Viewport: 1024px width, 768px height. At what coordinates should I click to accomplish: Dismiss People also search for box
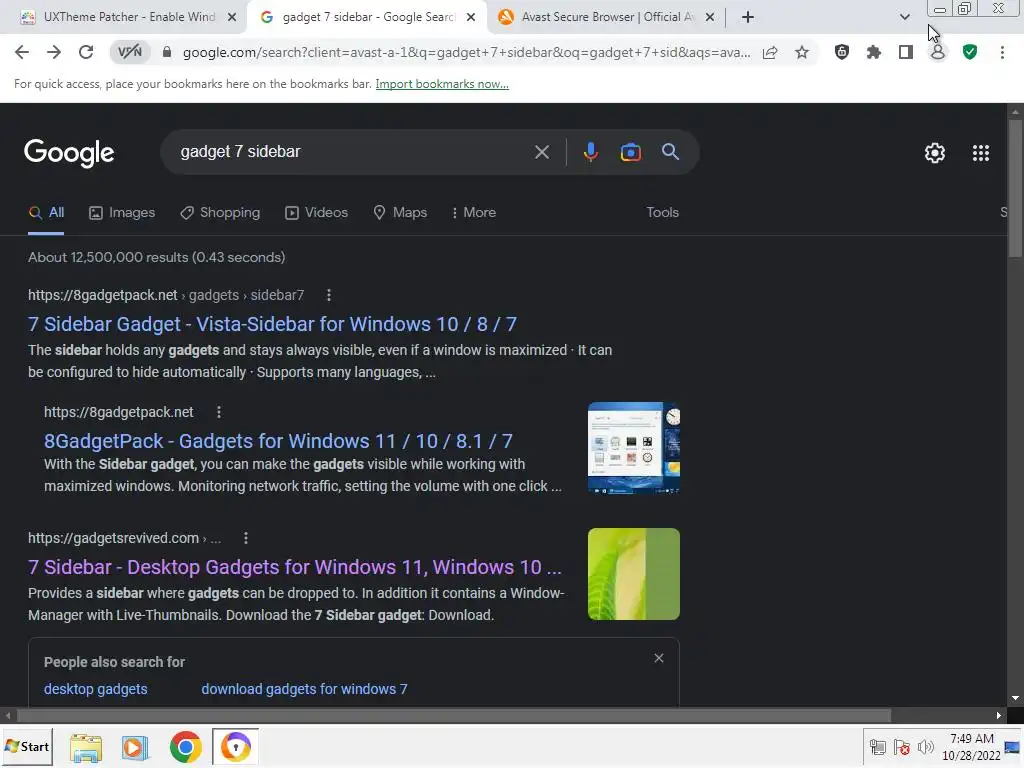(659, 658)
